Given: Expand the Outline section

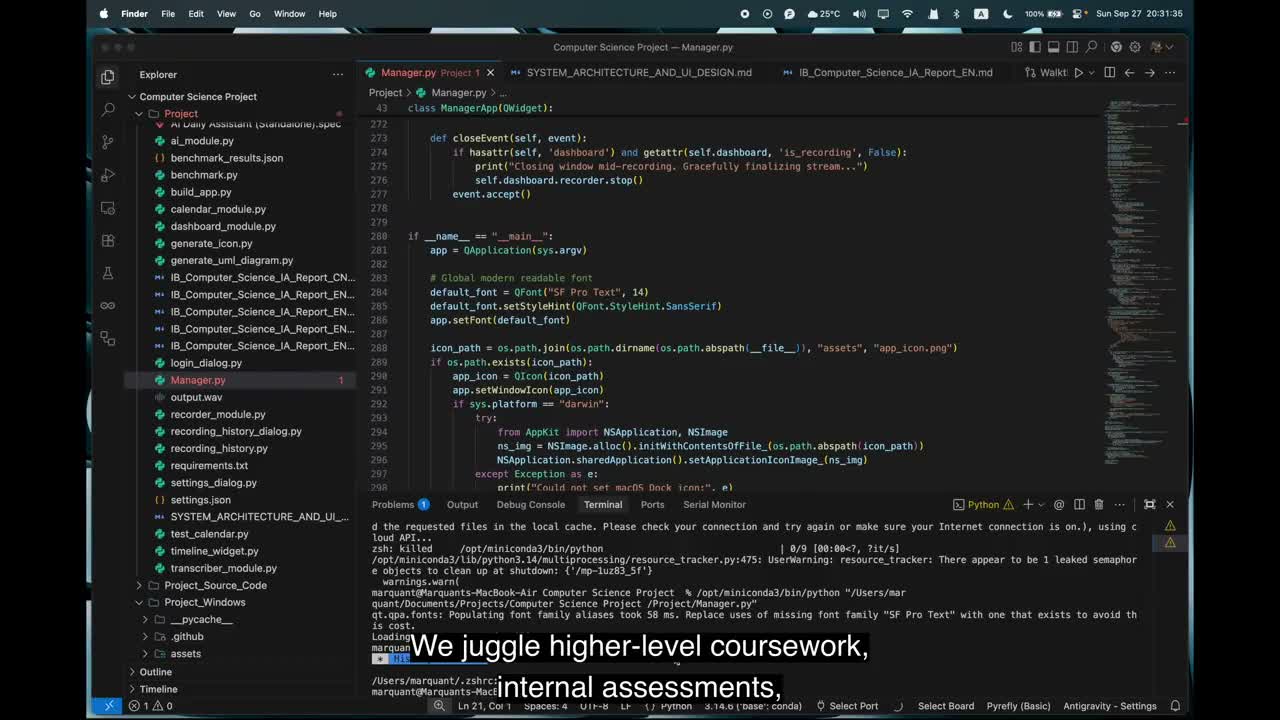Looking at the screenshot, I should coord(131,672).
